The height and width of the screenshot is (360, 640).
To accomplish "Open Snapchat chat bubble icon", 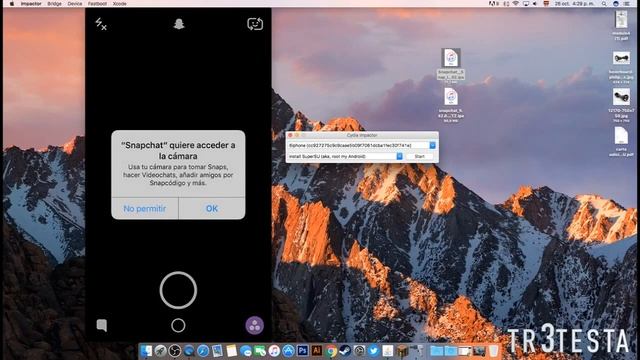I will (x=102, y=325).
